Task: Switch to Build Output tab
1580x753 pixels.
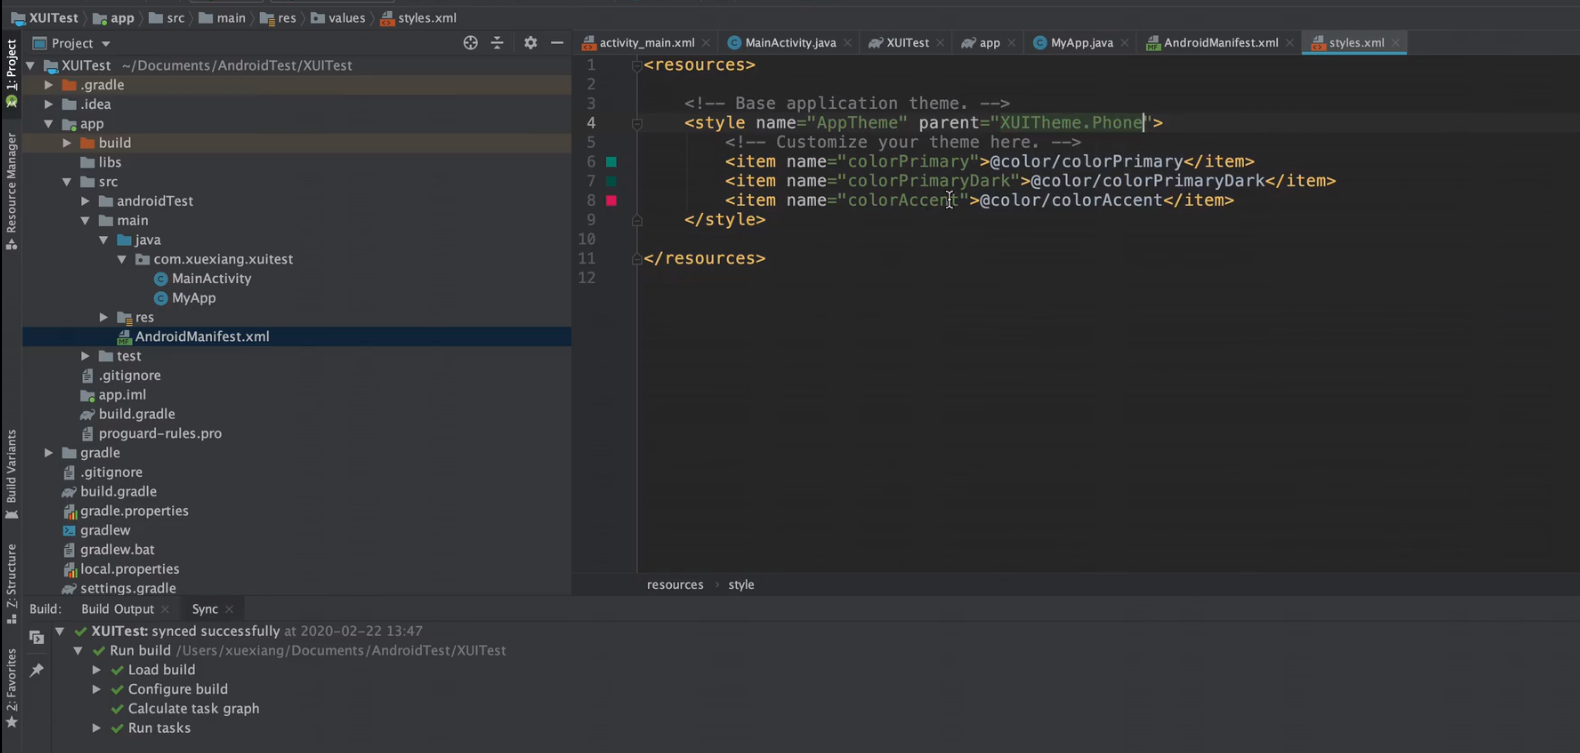Action: pos(117,609)
